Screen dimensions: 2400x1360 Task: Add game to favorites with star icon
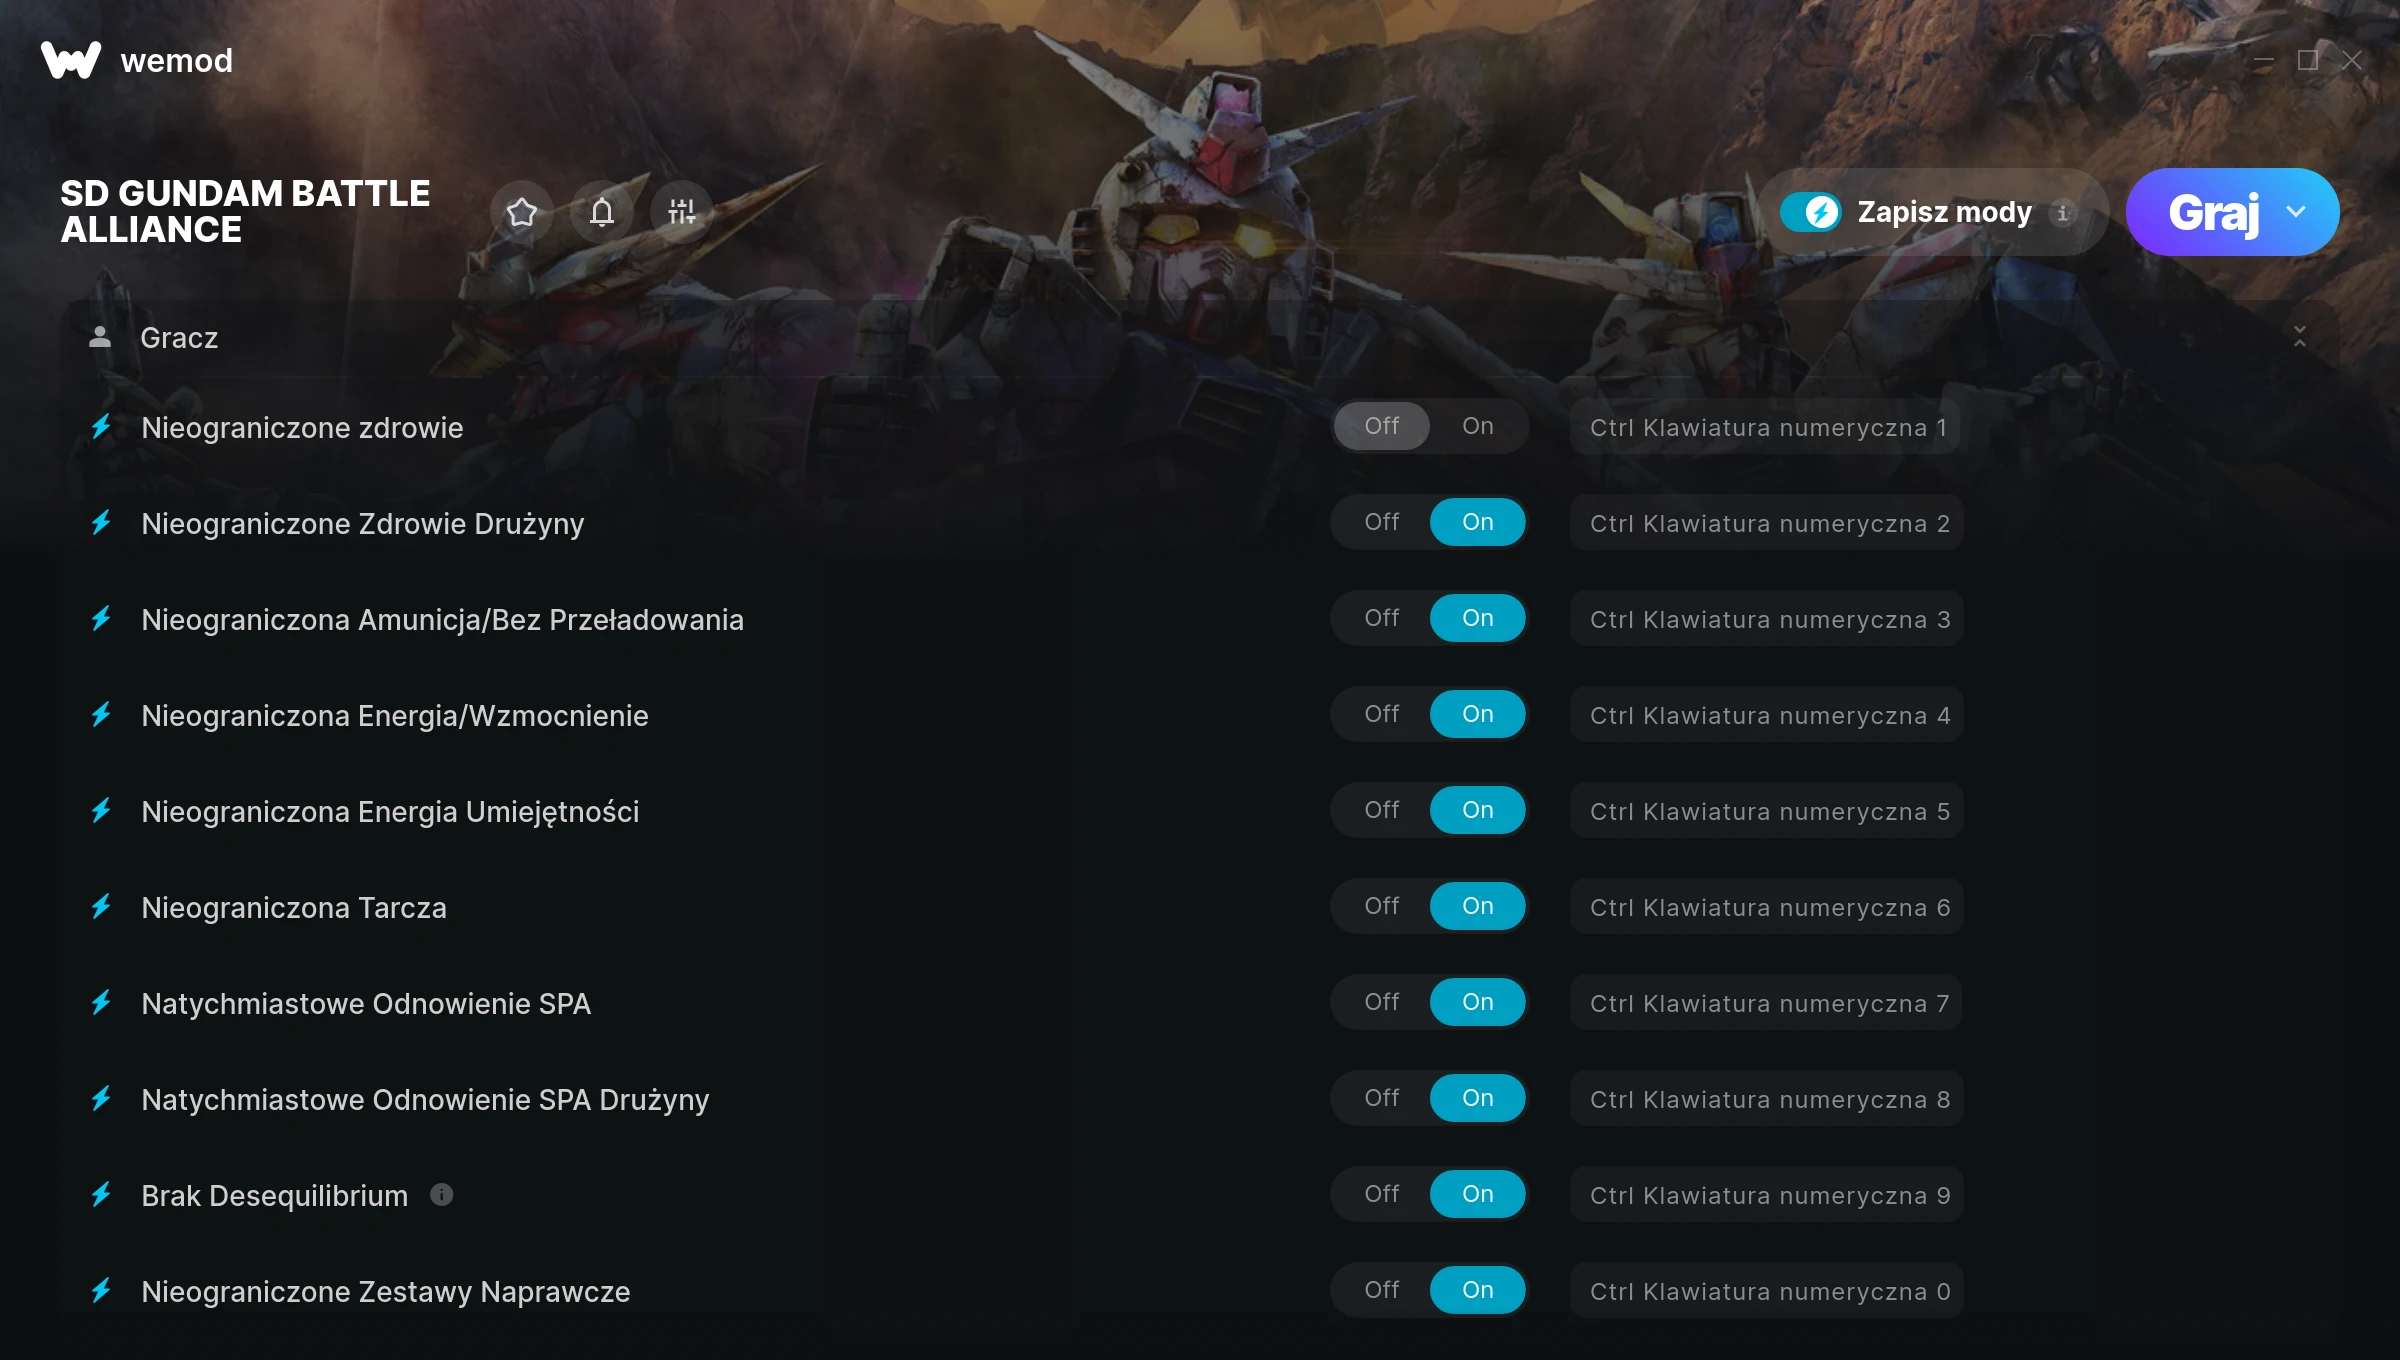tap(522, 212)
